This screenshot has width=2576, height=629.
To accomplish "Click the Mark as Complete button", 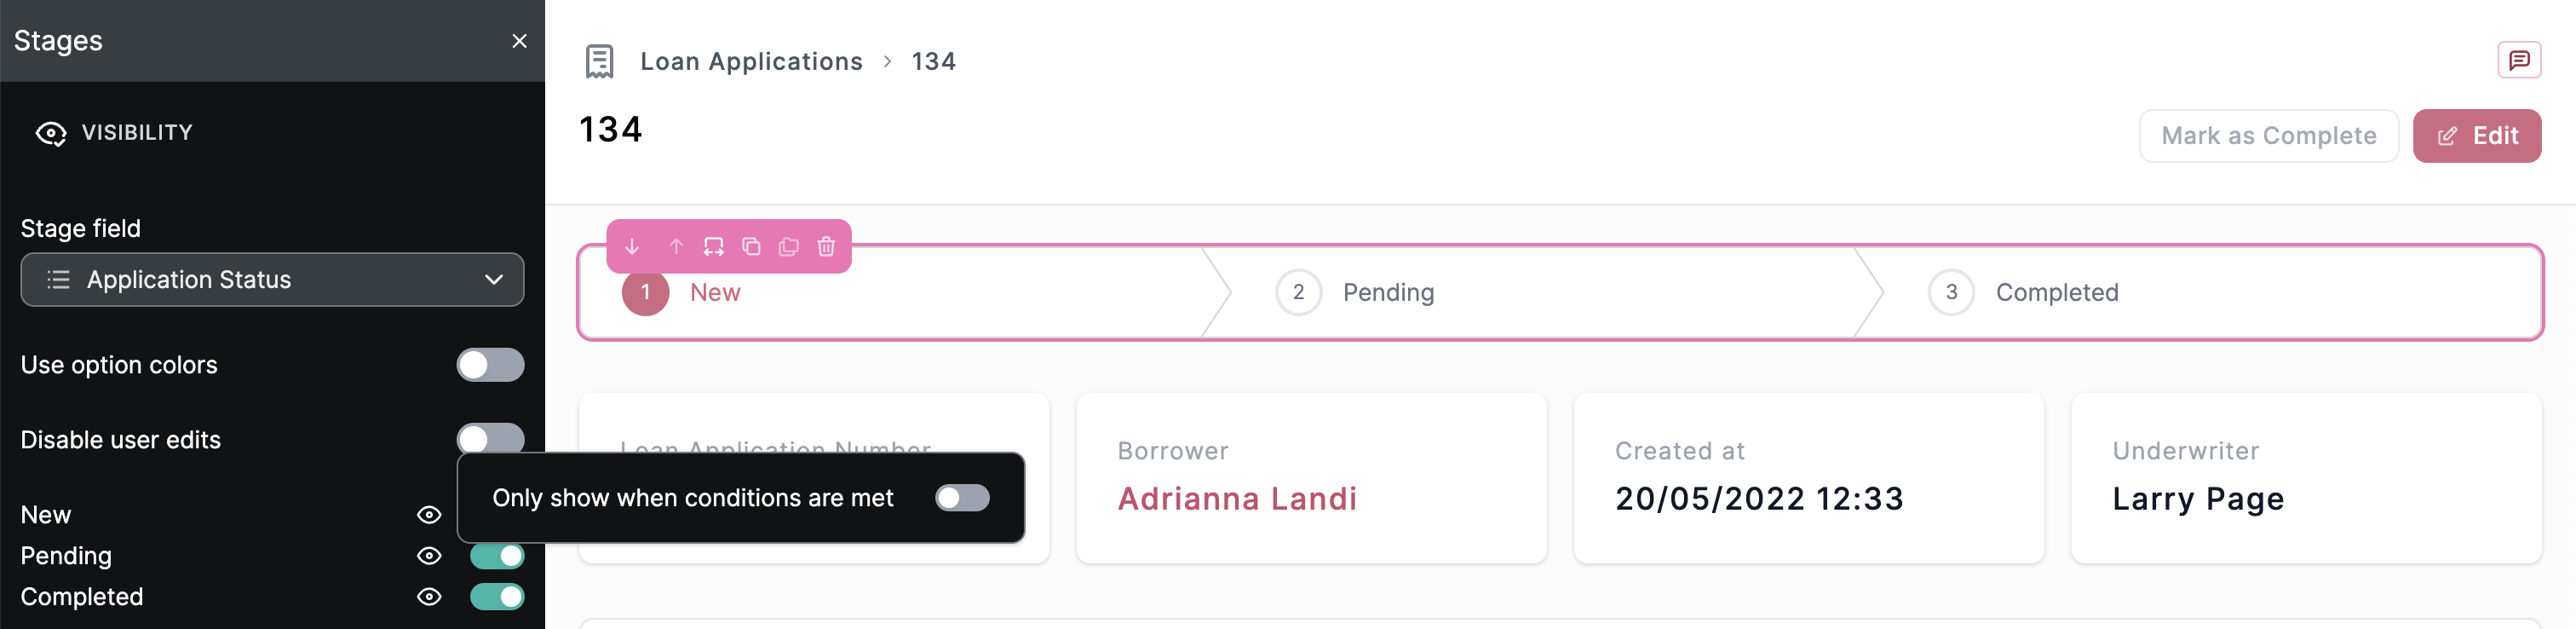I will pos(2267,136).
